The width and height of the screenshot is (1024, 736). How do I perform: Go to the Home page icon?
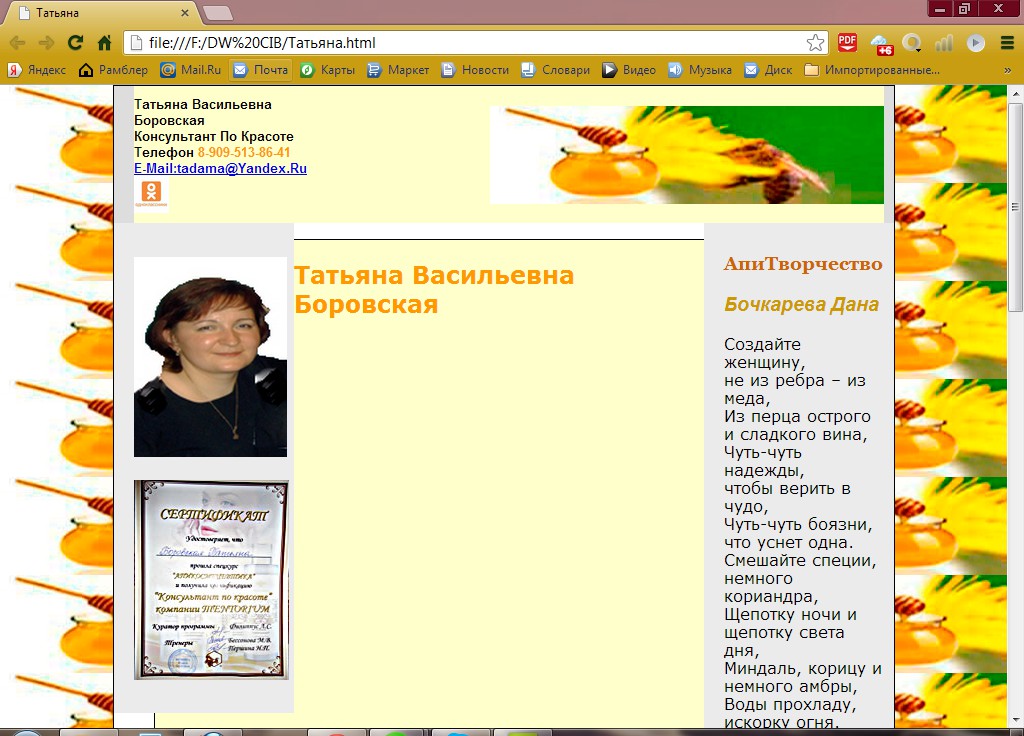[x=104, y=43]
